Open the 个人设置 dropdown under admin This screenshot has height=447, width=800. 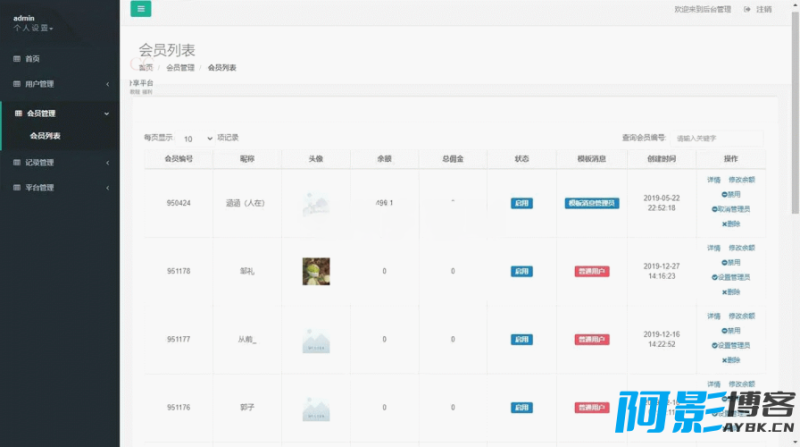click(34, 28)
